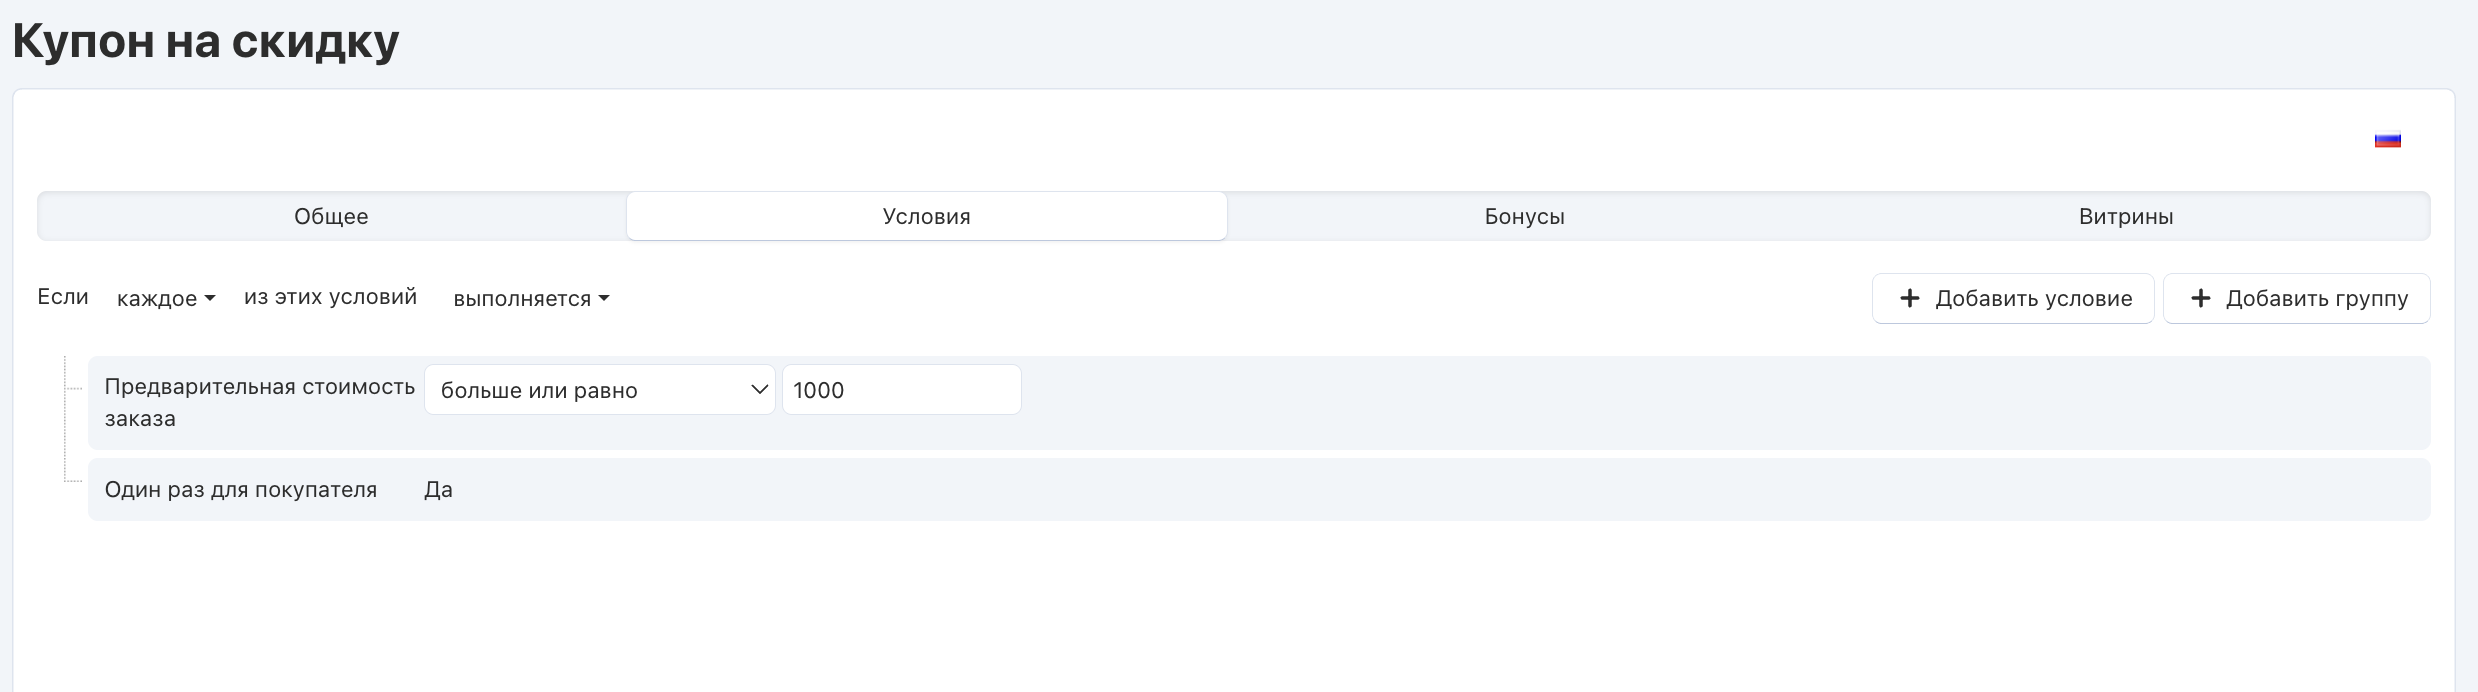This screenshot has width=2478, height=692.
Task: Click the plus icon in Добавить условие
Action: pos(1909,298)
